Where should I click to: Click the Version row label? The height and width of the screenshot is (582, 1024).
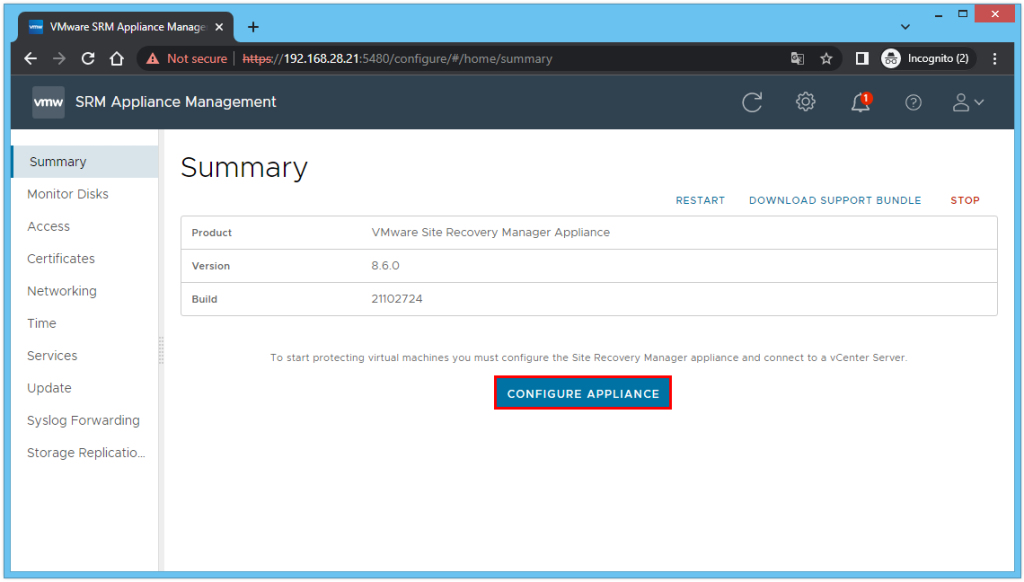click(211, 266)
